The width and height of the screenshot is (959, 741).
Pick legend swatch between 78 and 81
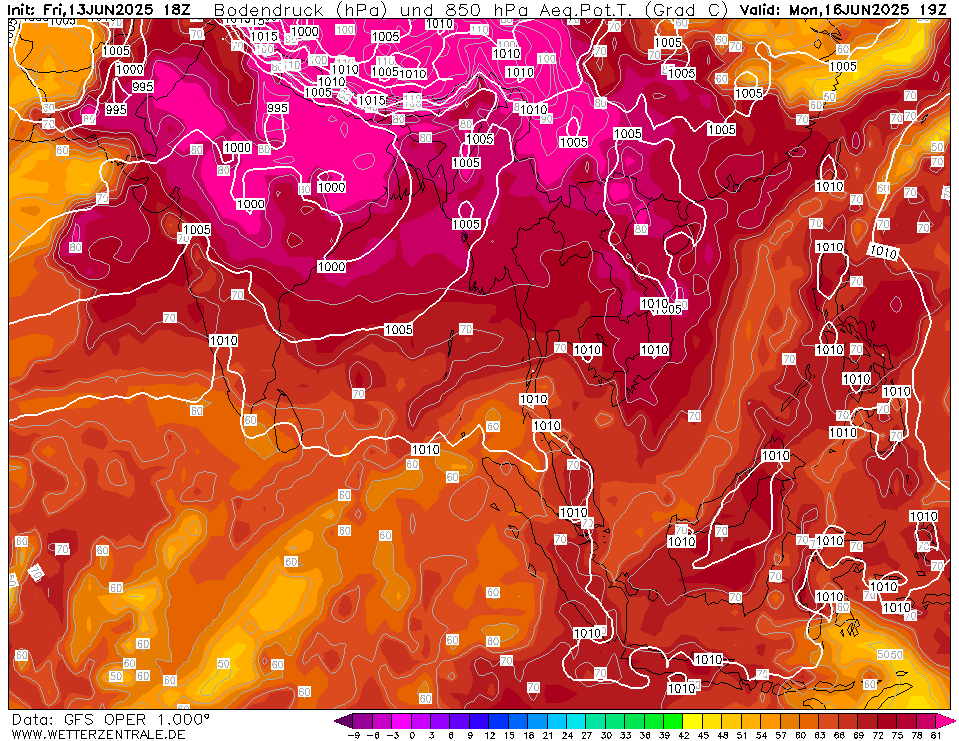pyautogui.click(x=926, y=721)
